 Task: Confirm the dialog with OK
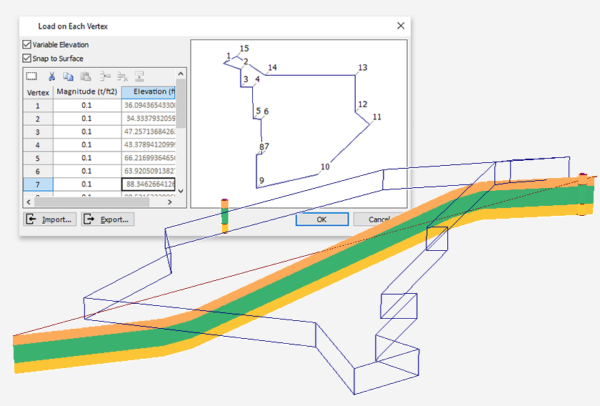[x=322, y=219]
